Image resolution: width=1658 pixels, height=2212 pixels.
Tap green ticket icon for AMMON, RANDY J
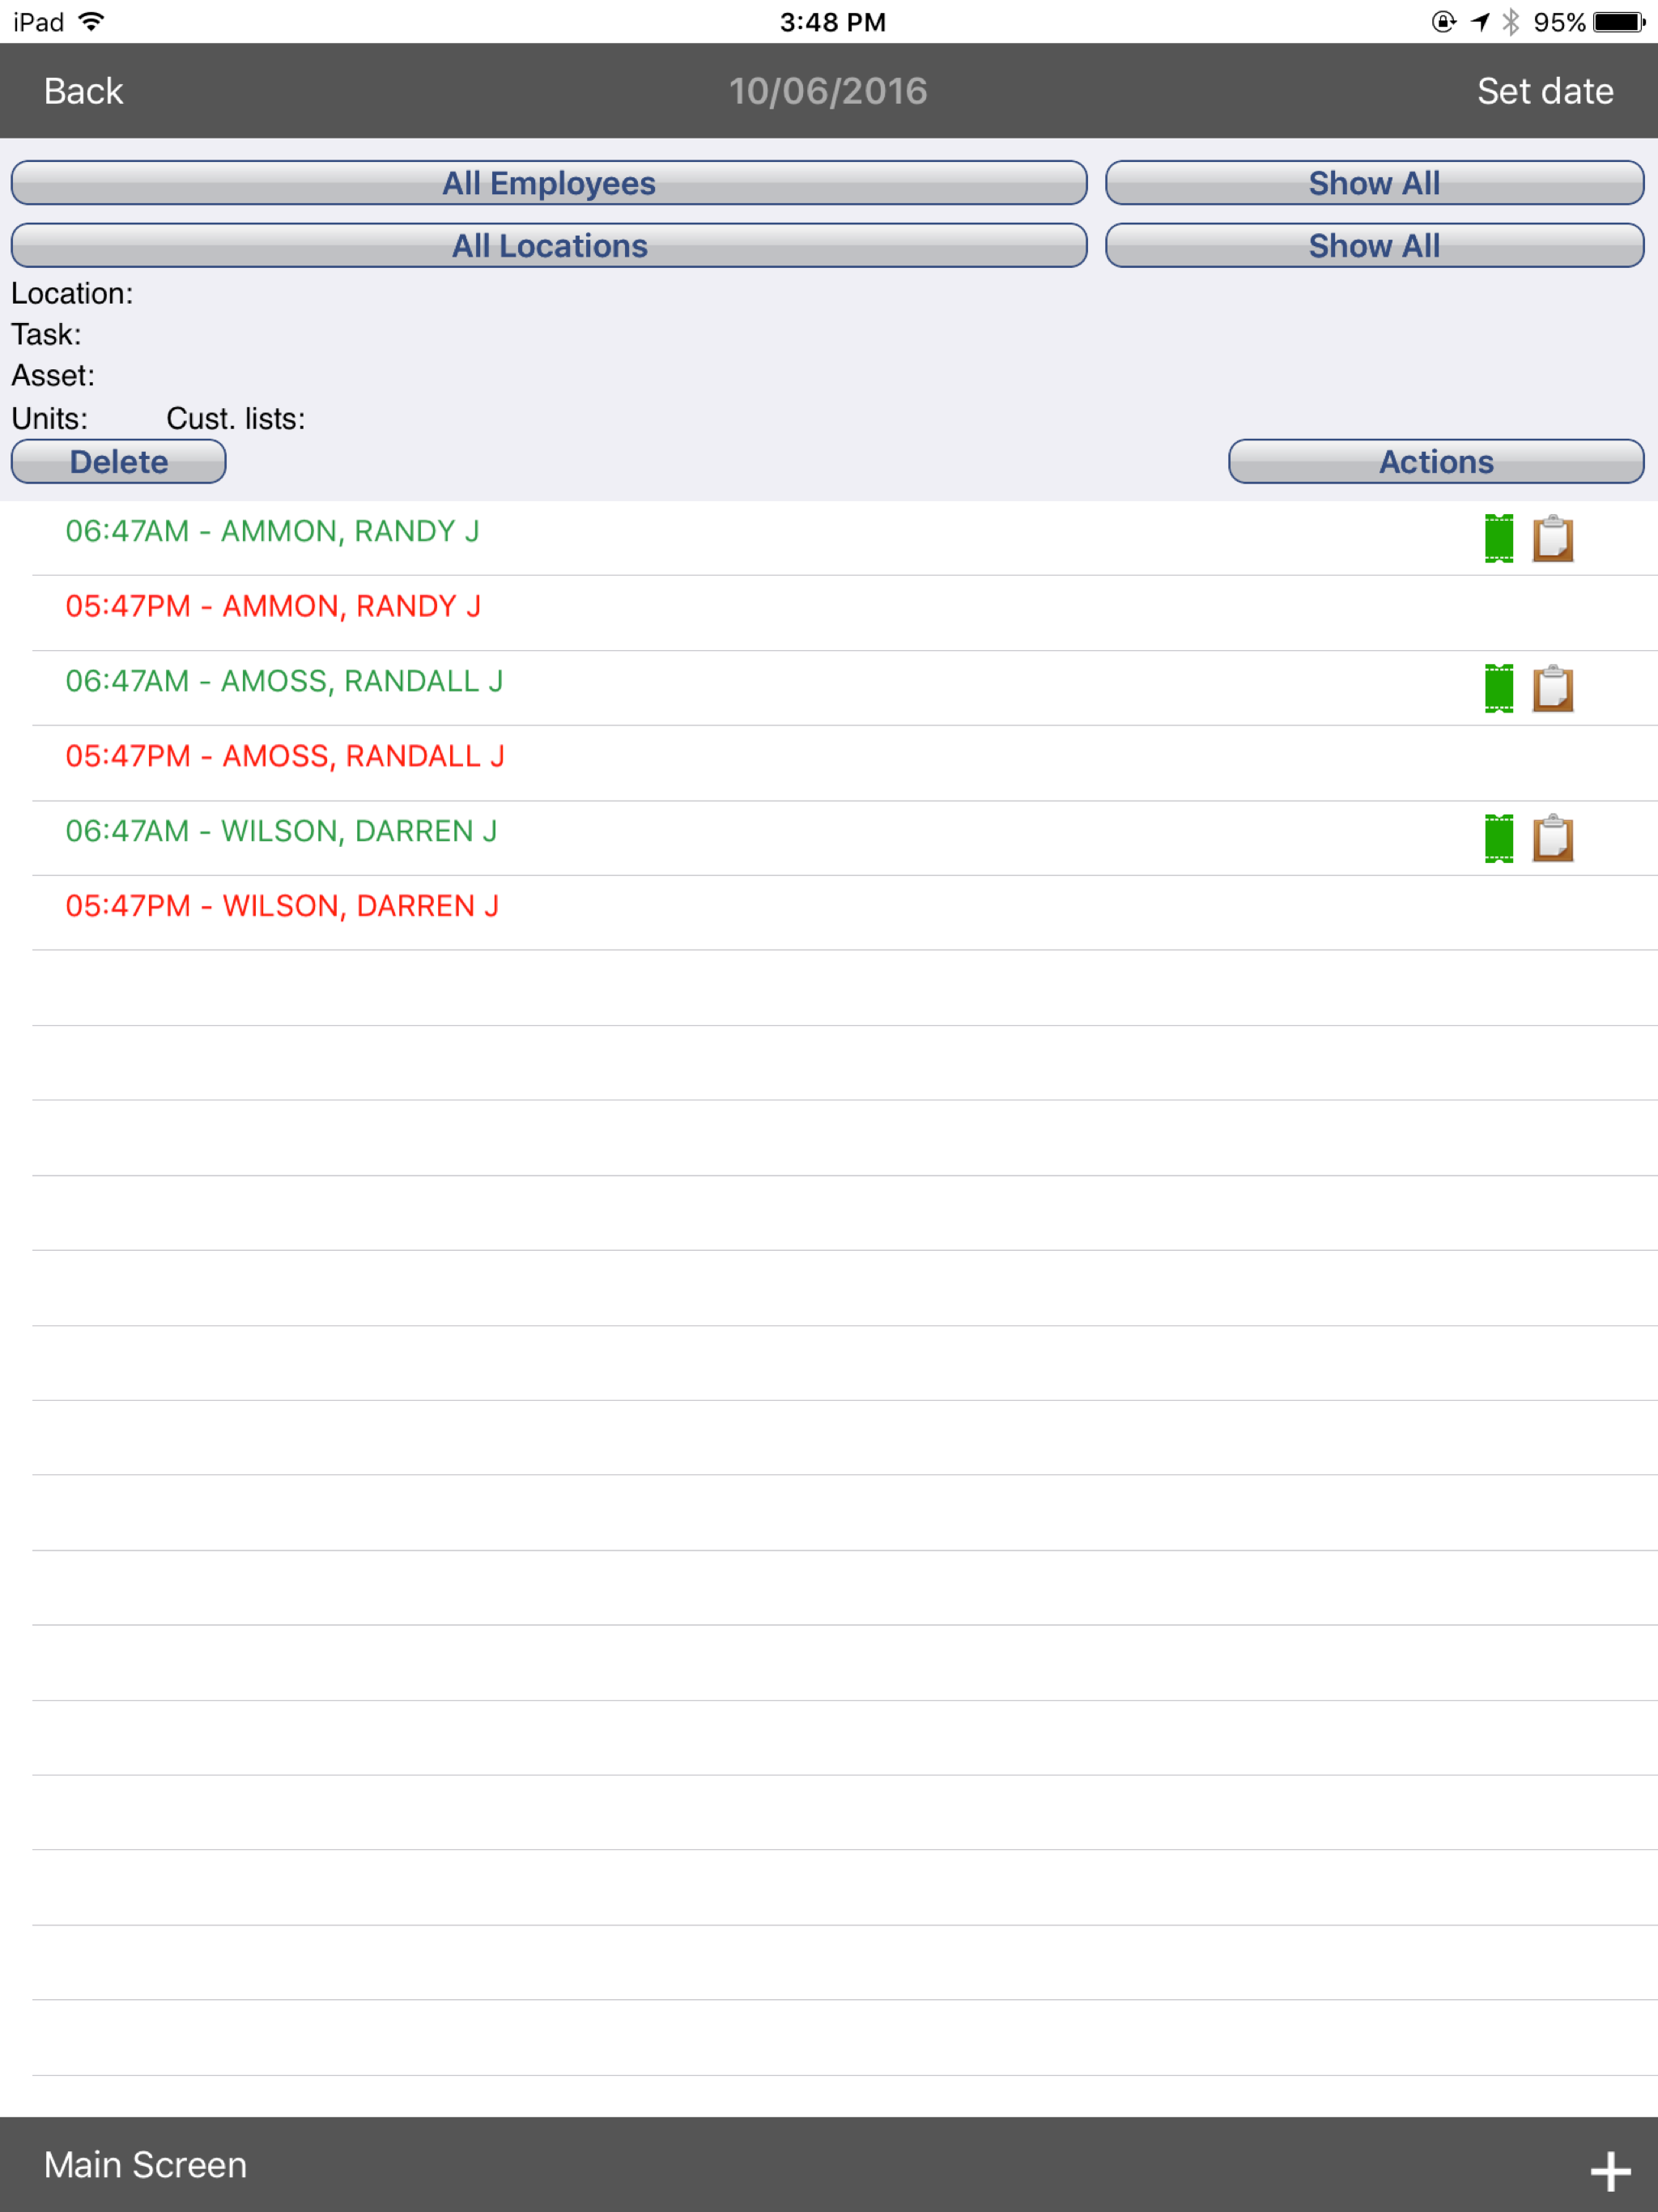(1498, 539)
